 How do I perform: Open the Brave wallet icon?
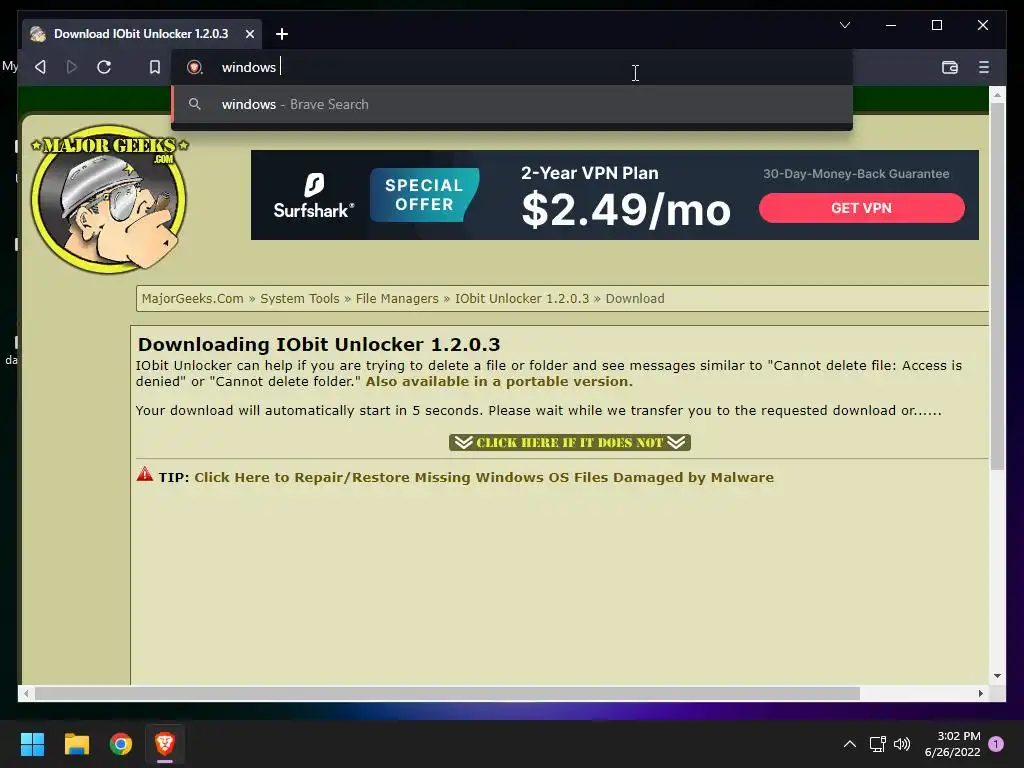click(950, 67)
